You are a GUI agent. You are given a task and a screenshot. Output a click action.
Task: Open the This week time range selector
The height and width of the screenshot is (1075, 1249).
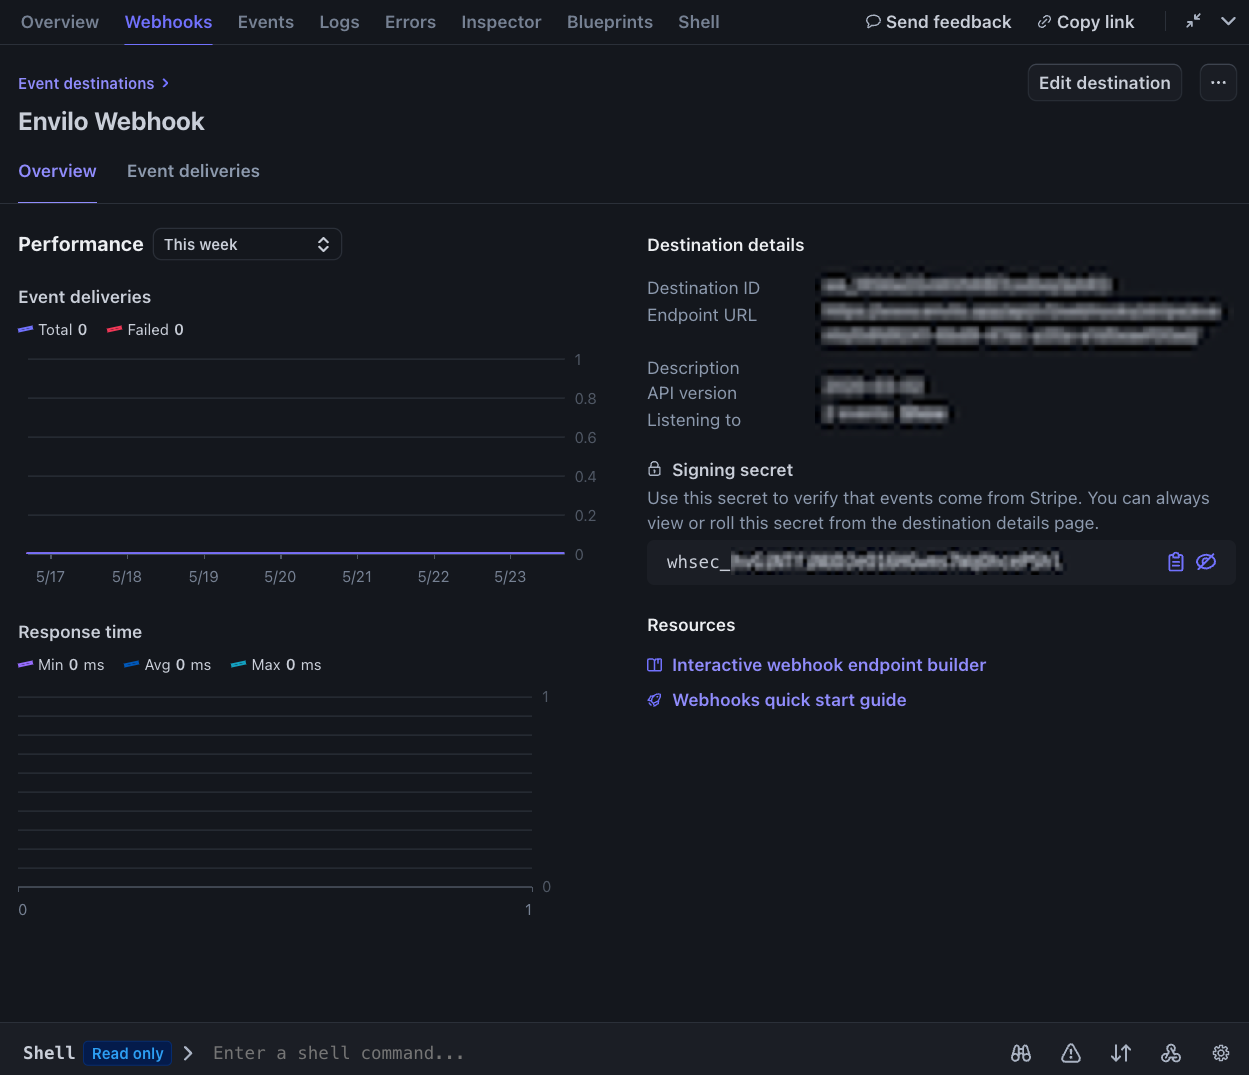tap(247, 244)
